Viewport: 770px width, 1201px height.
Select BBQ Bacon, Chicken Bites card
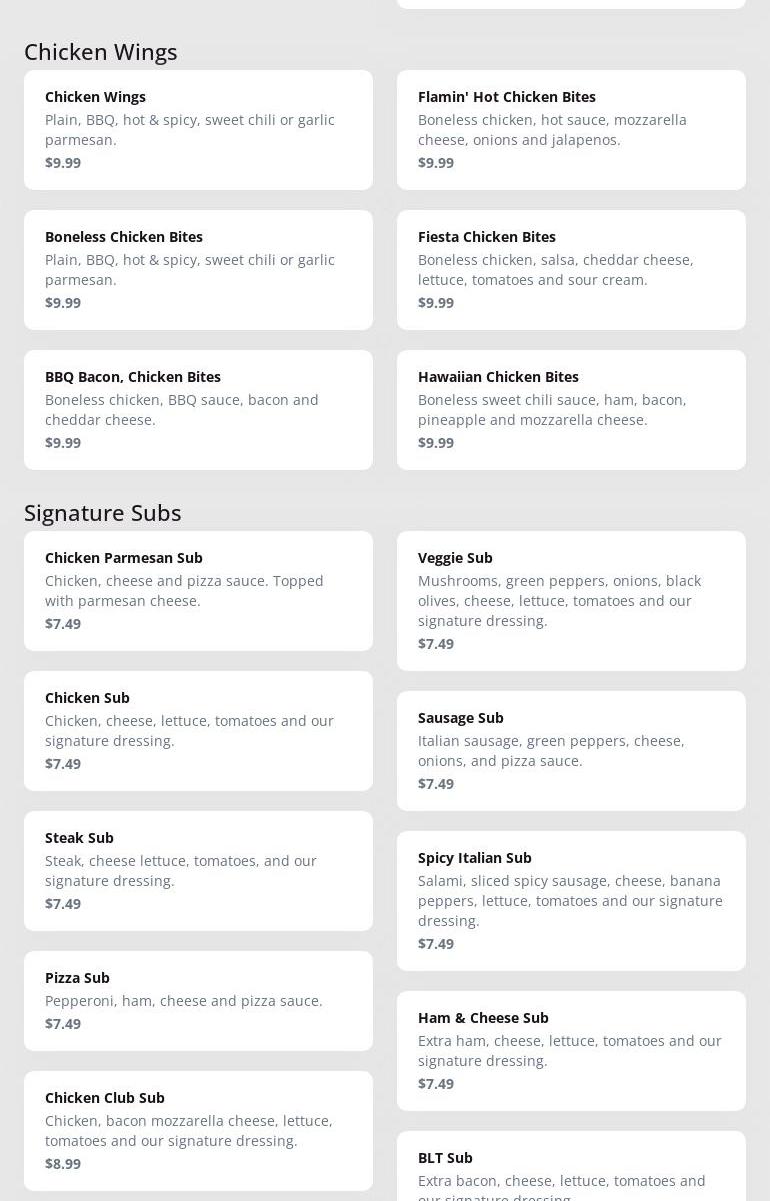click(198, 410)
